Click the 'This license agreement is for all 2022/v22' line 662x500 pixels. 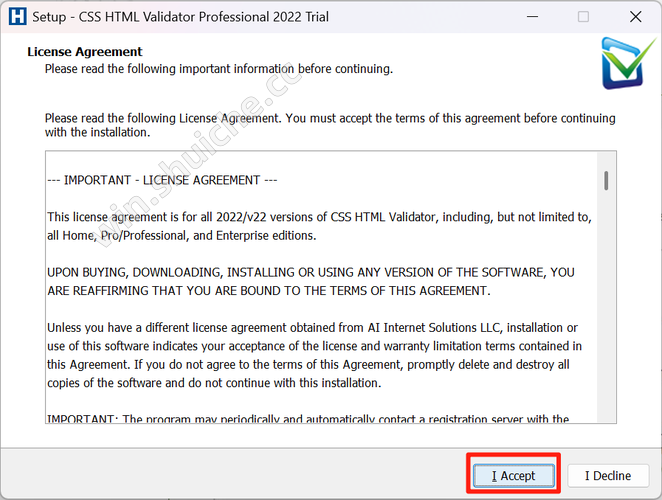319,217
